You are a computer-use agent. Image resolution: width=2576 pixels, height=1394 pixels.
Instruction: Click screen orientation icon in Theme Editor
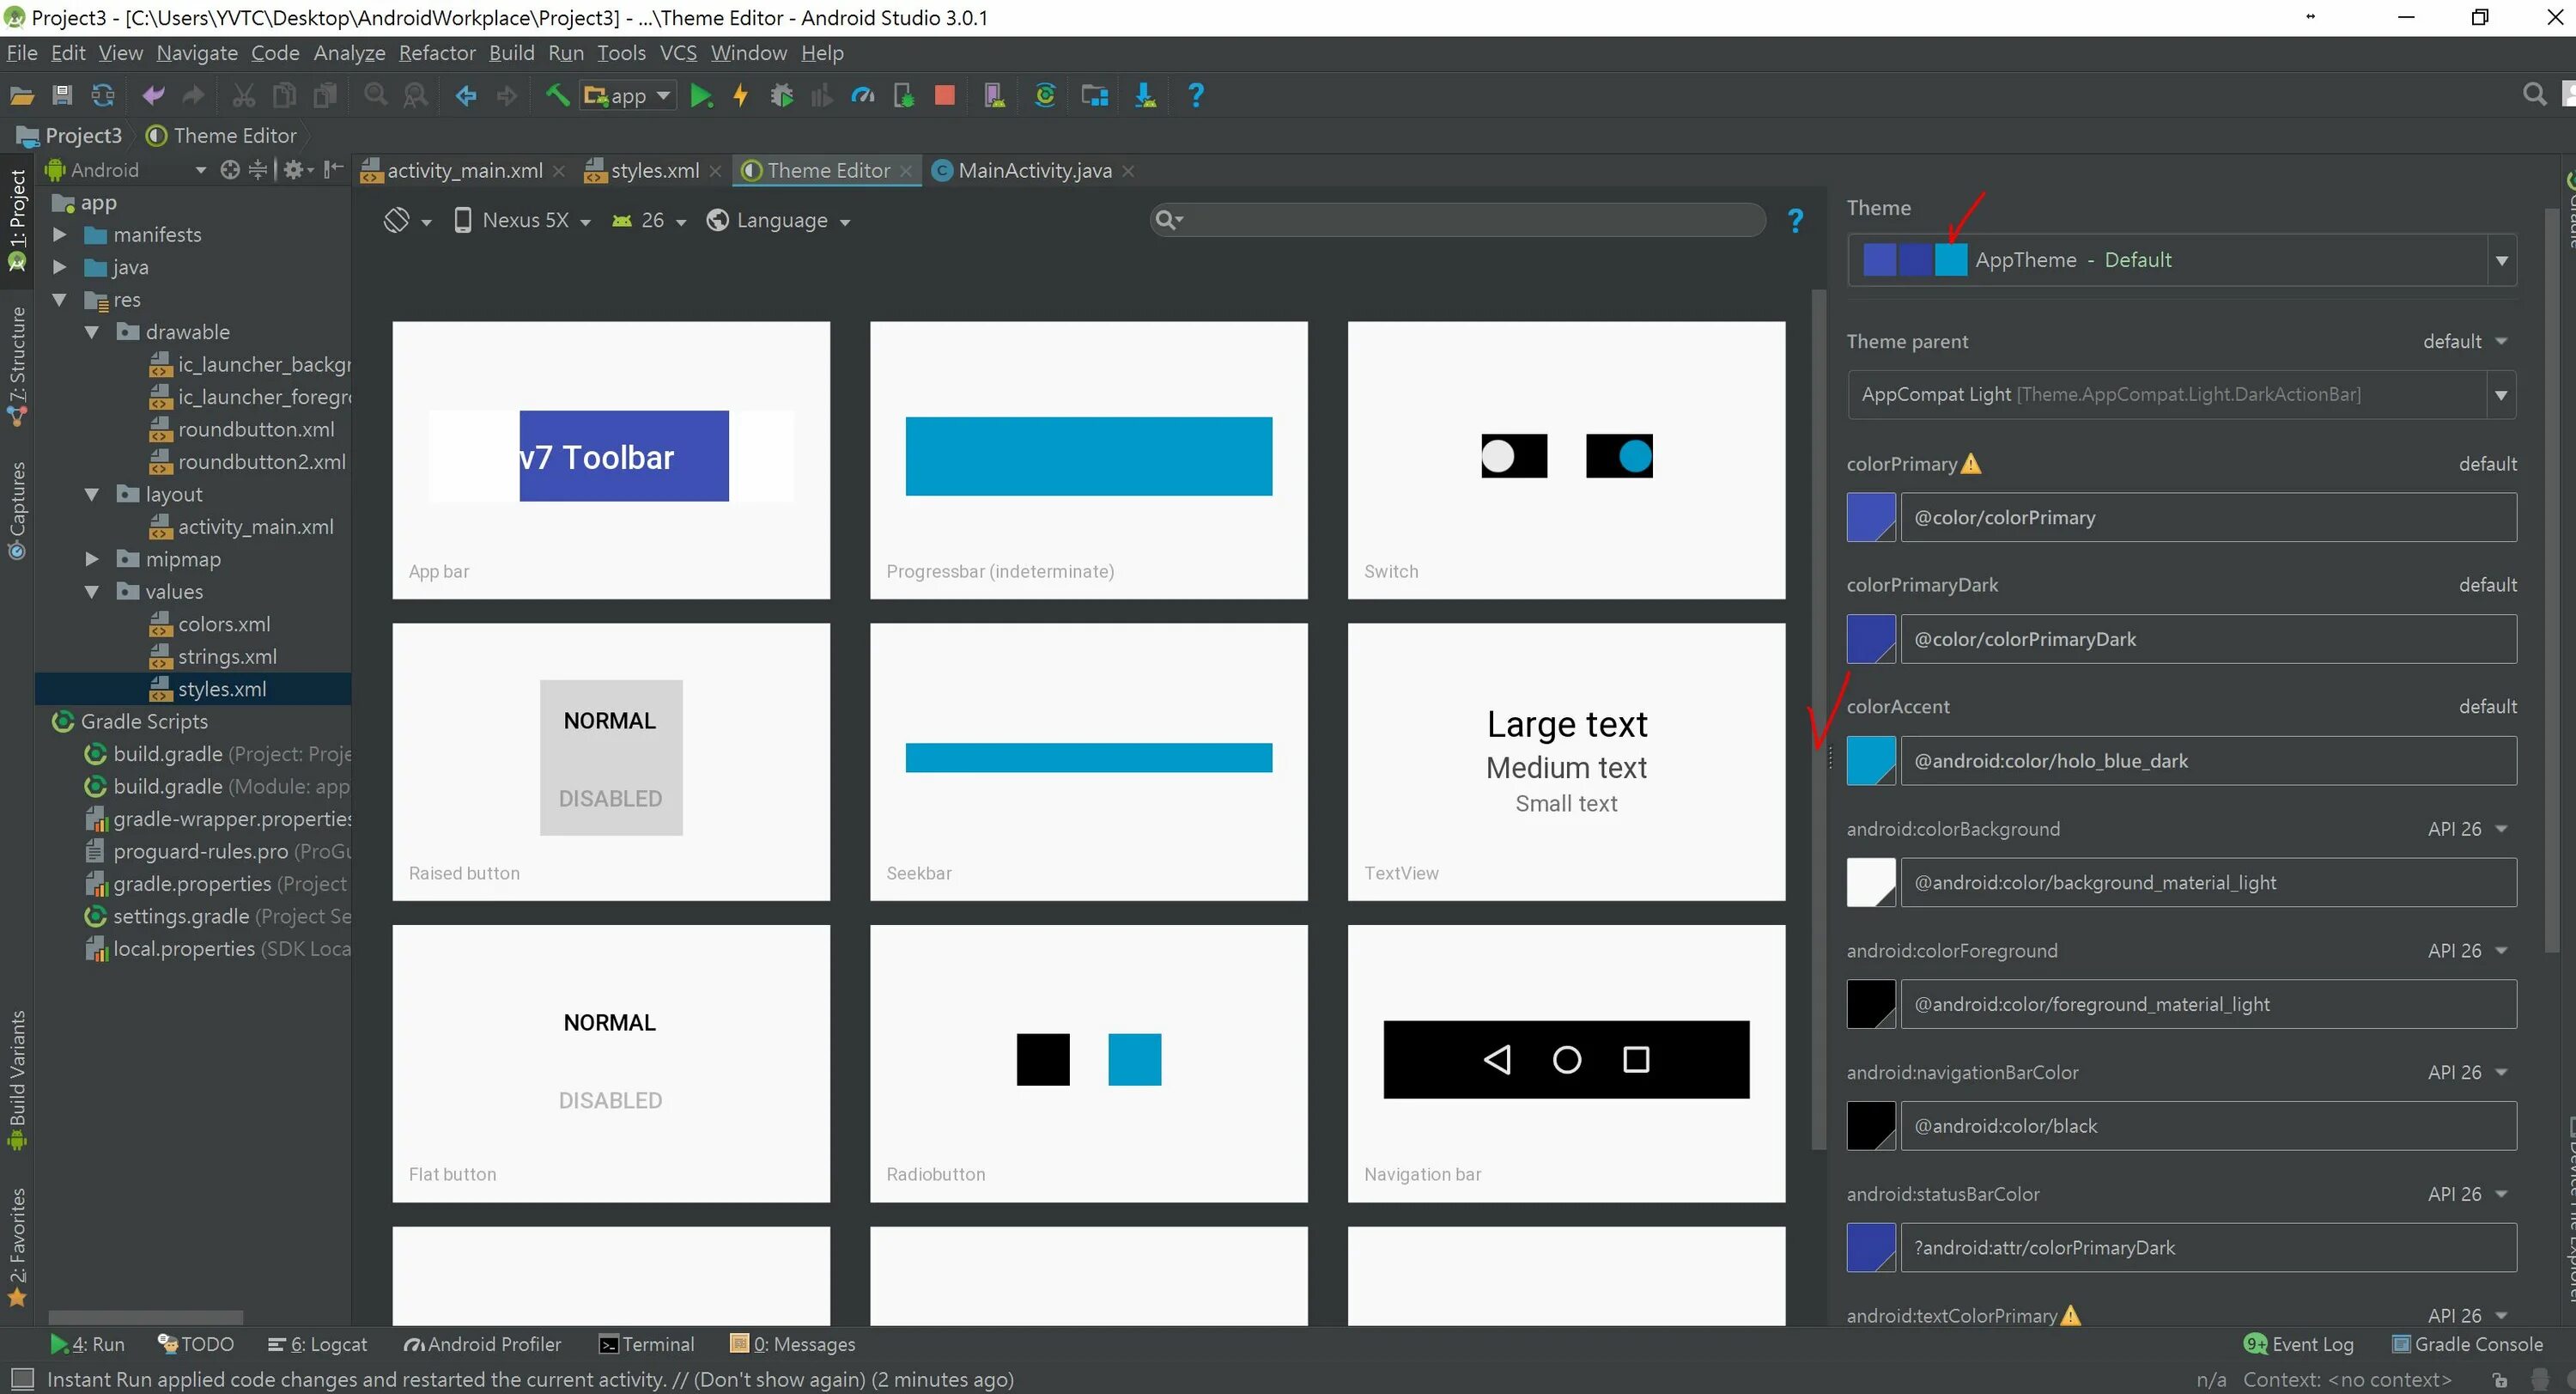coord(397,220)
